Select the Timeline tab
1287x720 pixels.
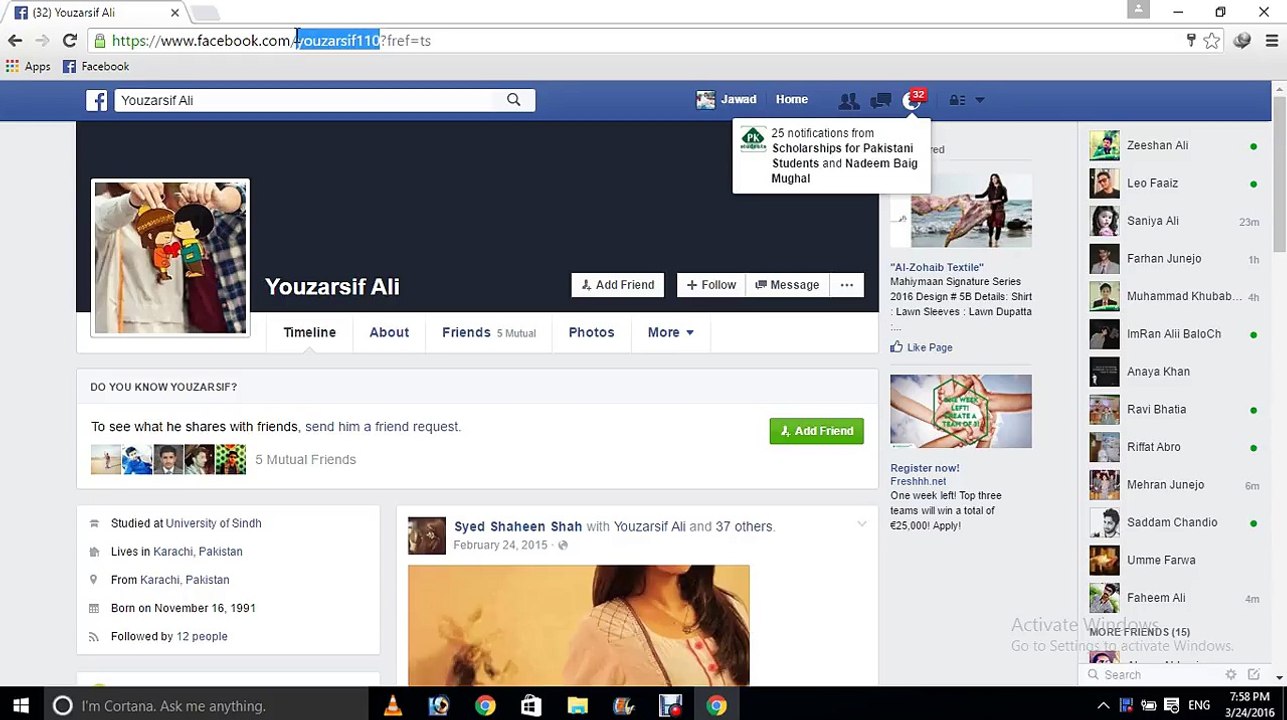point(309,333)
